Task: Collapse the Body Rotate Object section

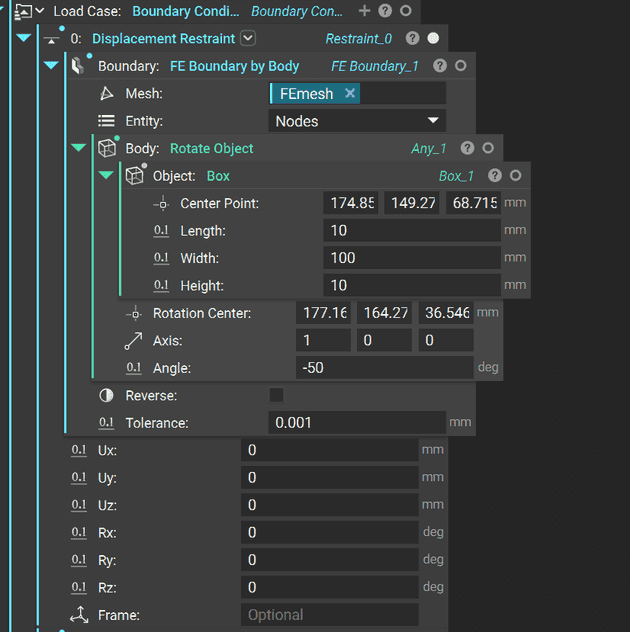Action: 79,148
